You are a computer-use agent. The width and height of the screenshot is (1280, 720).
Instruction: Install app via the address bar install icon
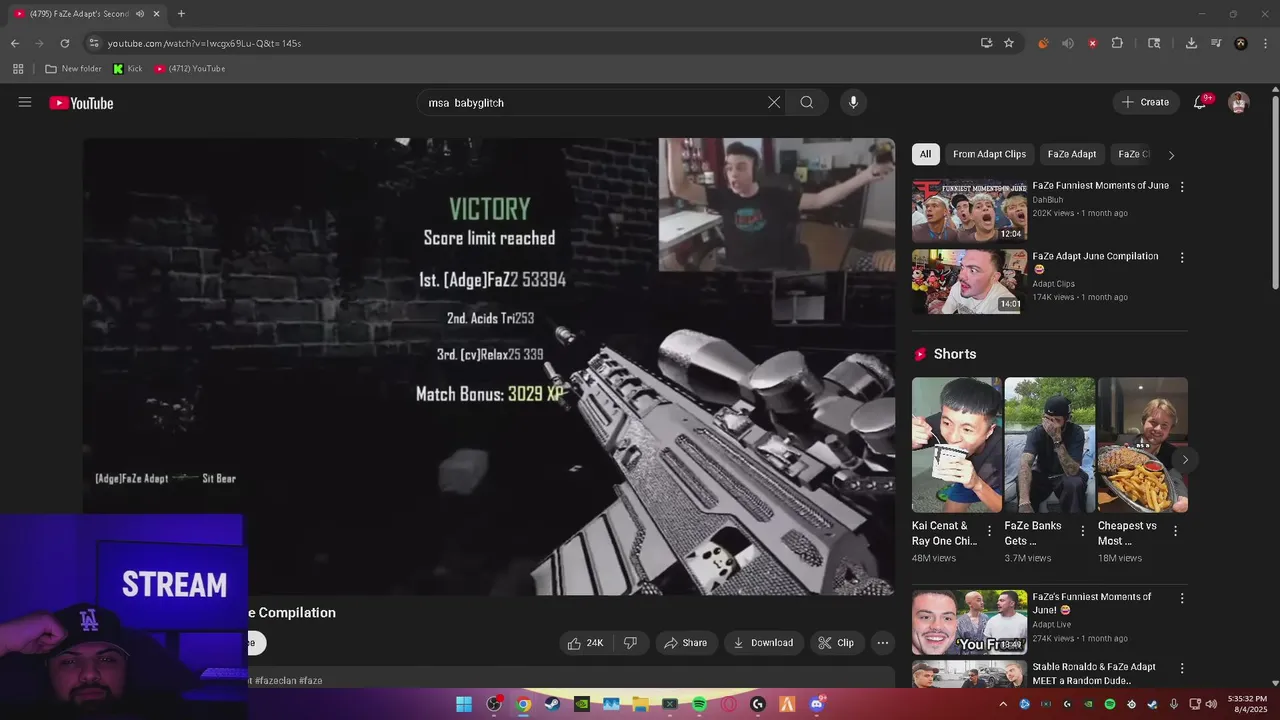coord(987,43)
